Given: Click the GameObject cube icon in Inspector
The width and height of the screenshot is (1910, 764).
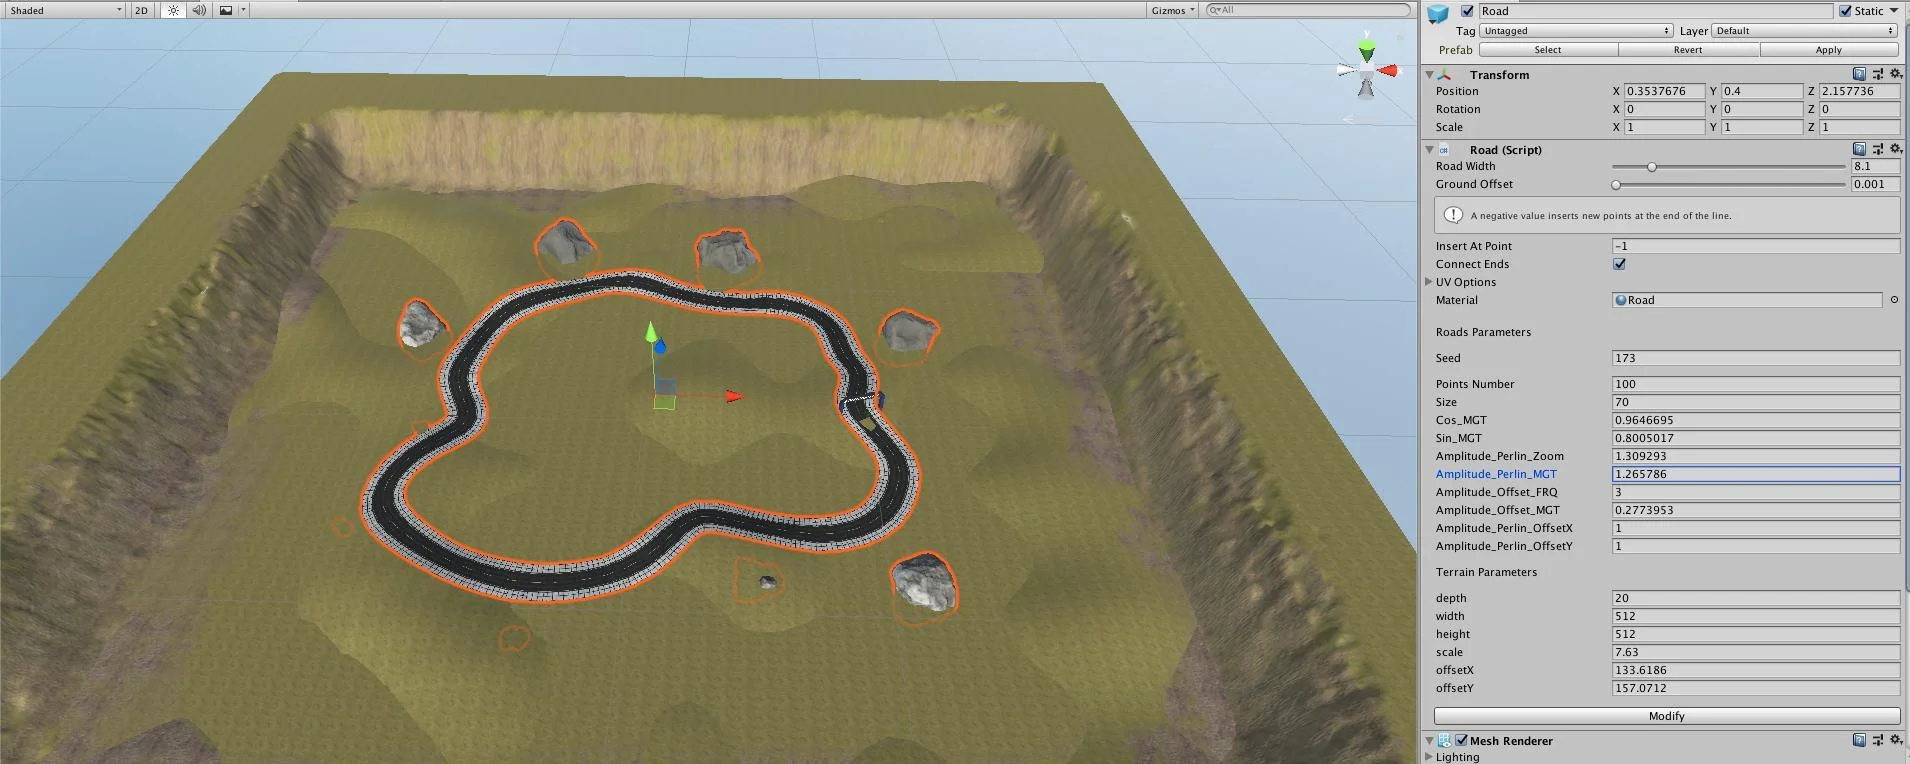Looking at the screenshot, I should click(1438, 13).
